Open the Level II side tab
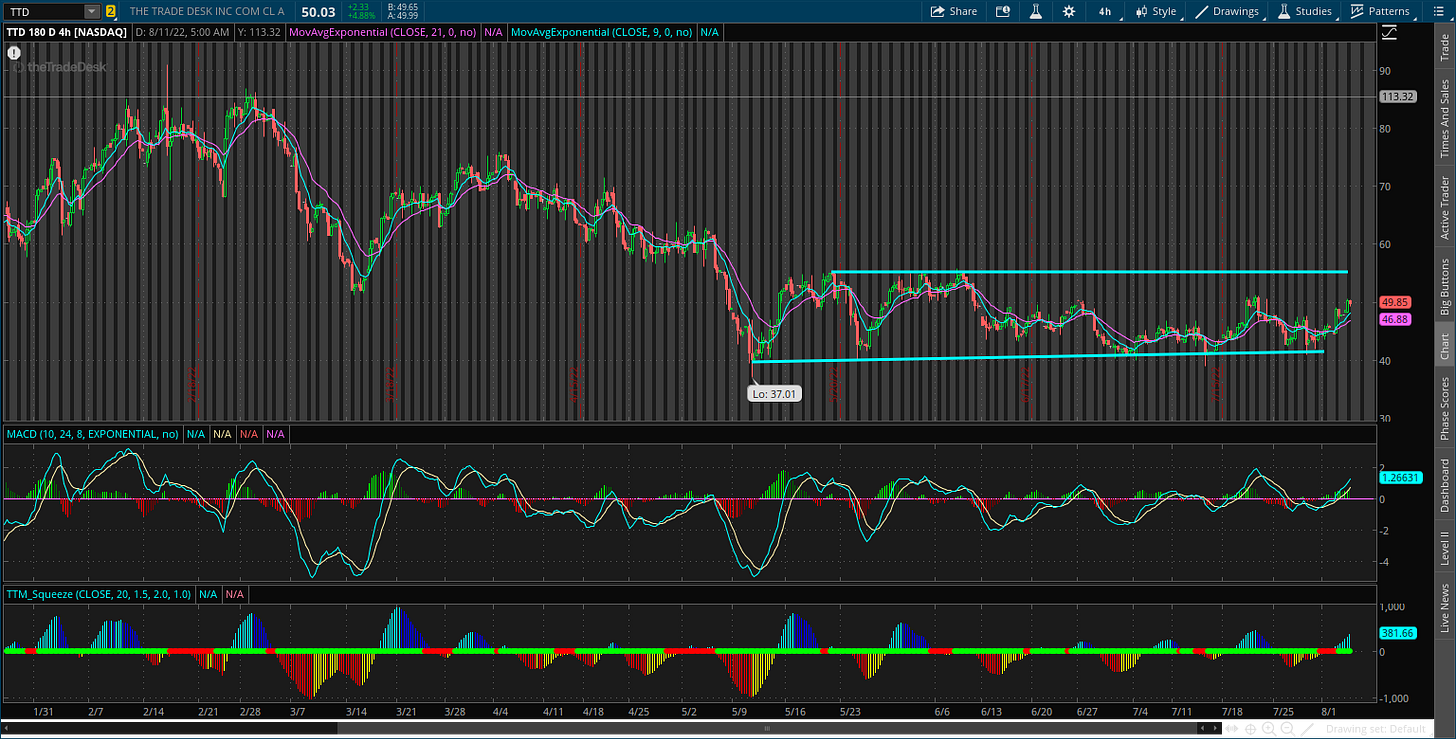Screen dimensions: 1456x739 pyautogui.click(x=1444, y=548)
